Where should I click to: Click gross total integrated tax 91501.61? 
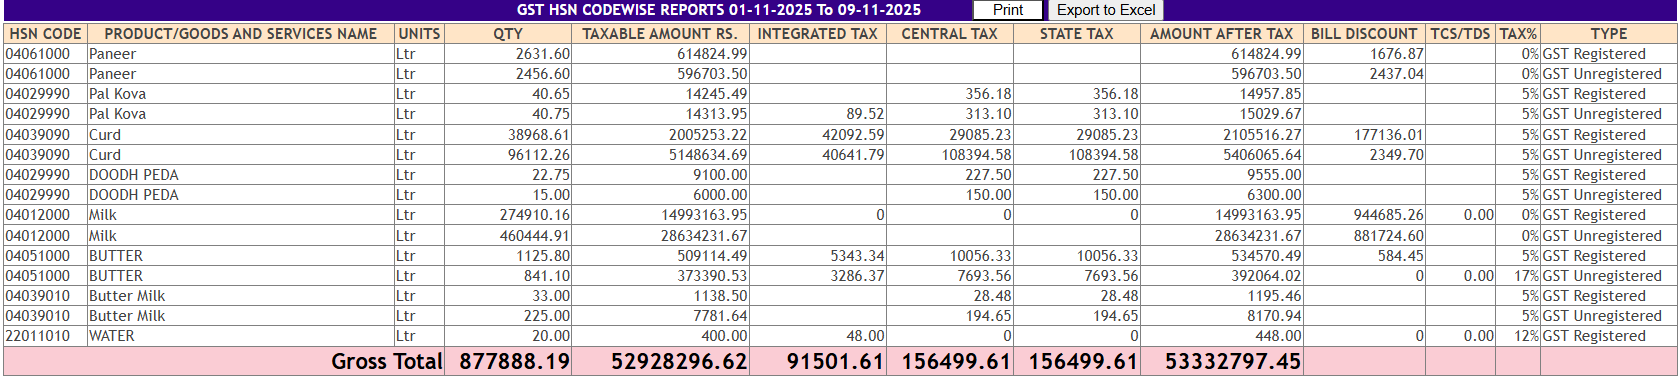[x=835, y=361]
